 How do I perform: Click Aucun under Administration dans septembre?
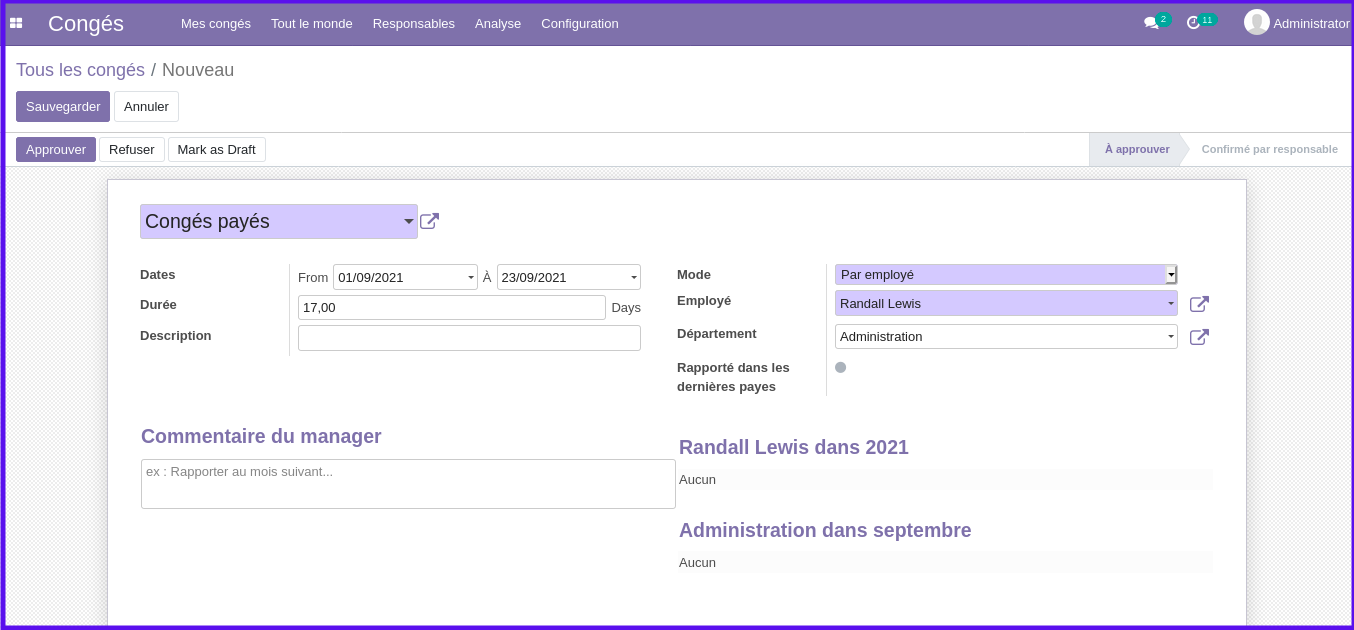(x=697, y=562)
